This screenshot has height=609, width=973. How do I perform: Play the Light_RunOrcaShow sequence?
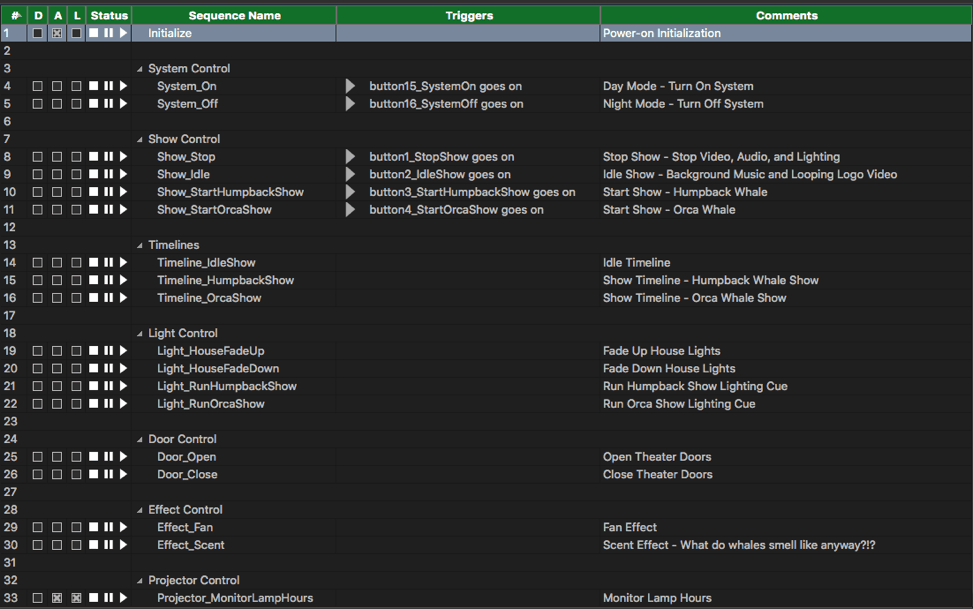pos(123,404)
